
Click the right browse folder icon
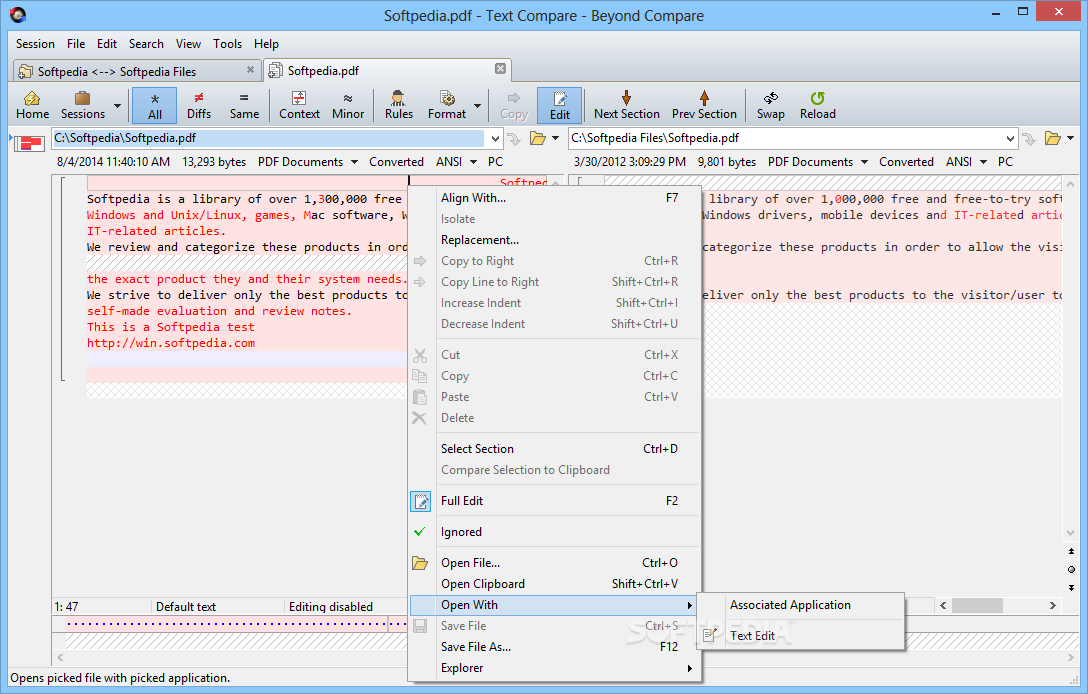coord(1053,138)
